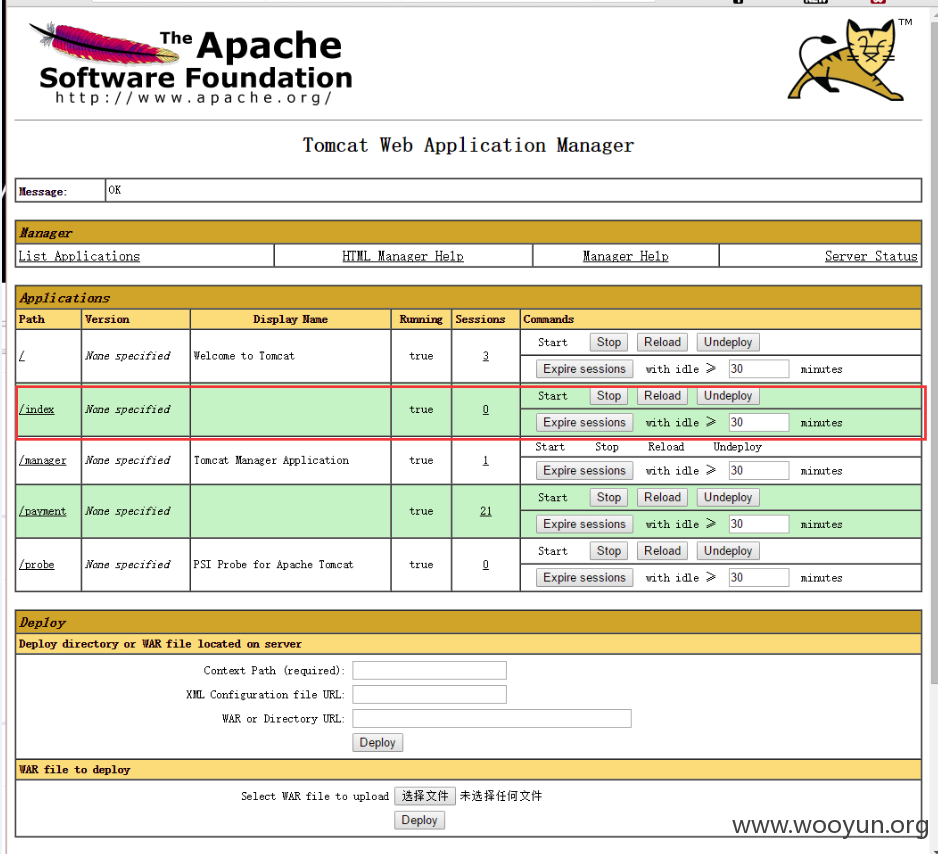The height and width of the screenshot is (854, 938).
Task: Click the Sessions column header
Action: [480, 319]
